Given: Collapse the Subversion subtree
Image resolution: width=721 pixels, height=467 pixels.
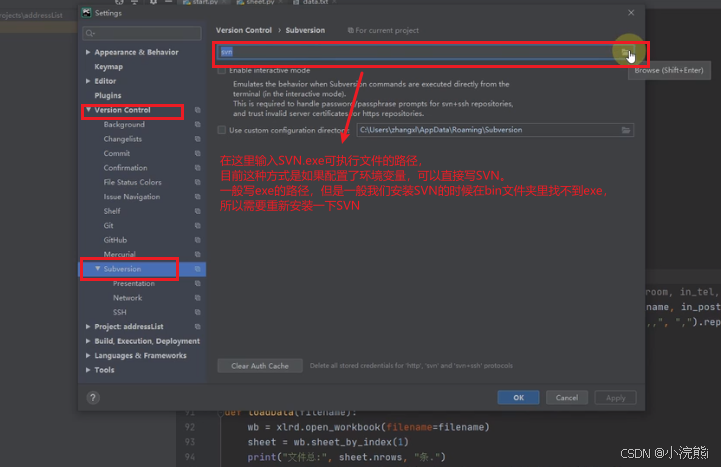Looking at the screenshot, I should (97, 268).
